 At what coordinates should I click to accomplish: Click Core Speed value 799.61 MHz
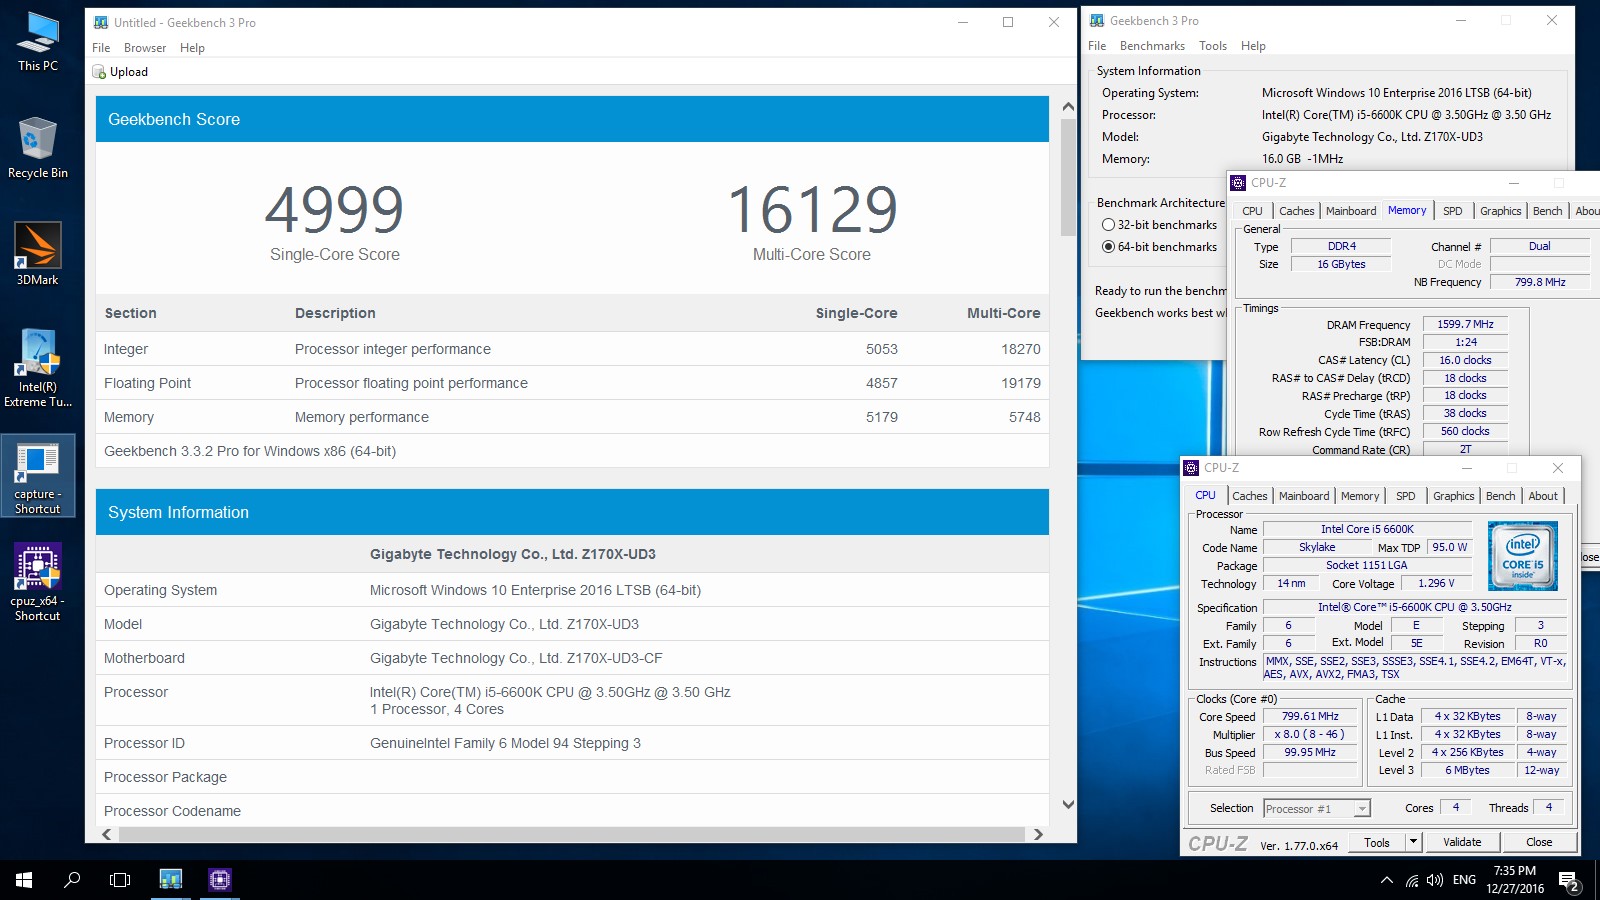click(x=1310, y=716)
